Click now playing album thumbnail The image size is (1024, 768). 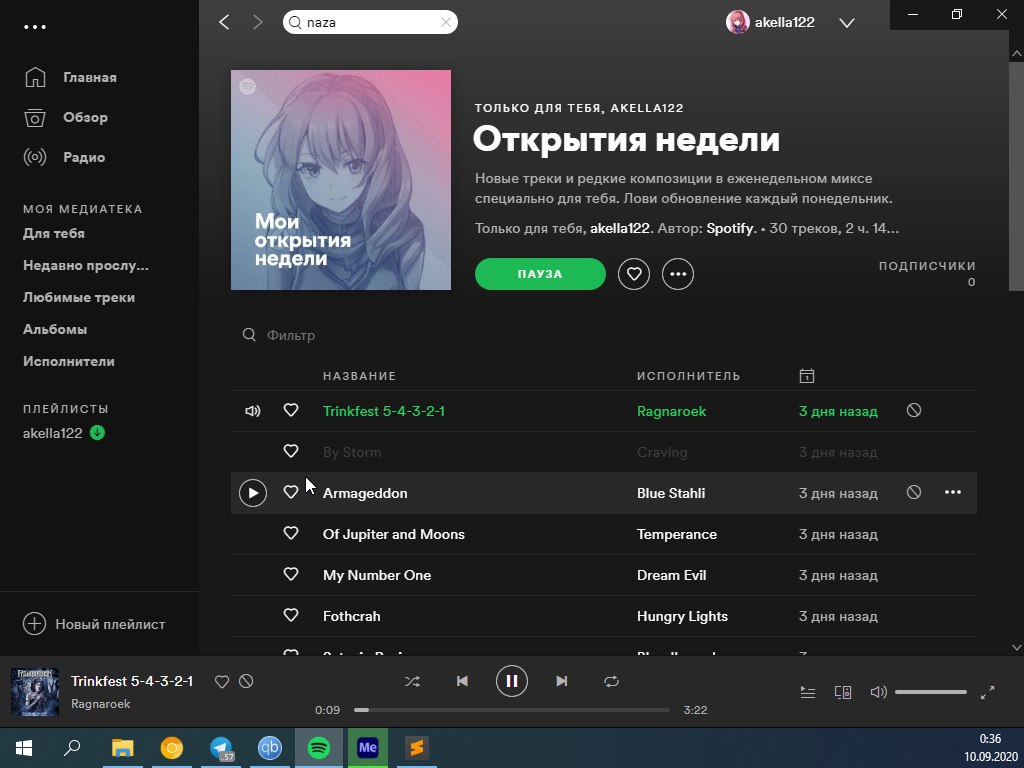point(35,692)
